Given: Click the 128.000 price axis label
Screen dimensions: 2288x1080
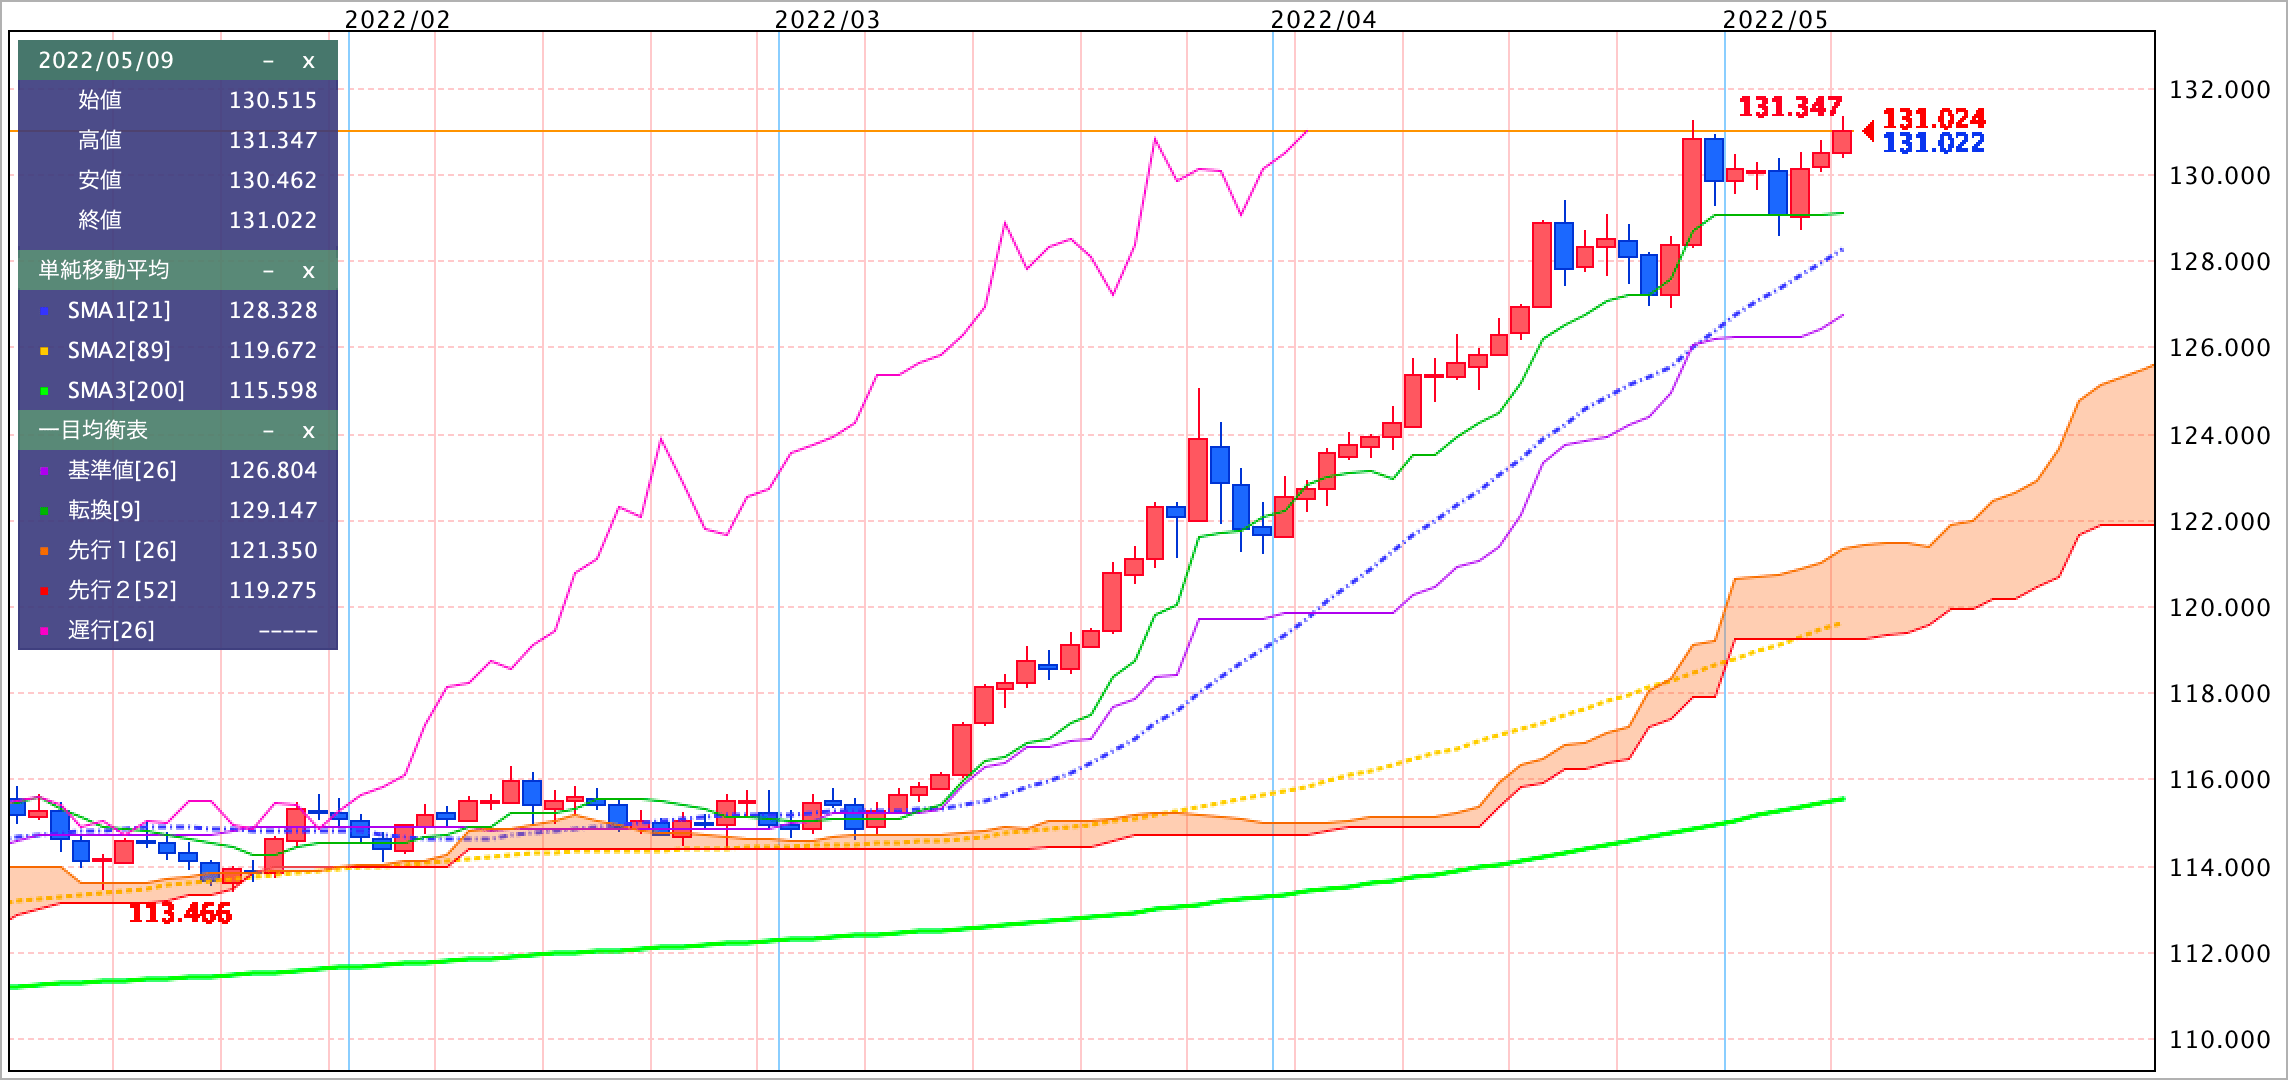Looking at the screenshot, I should point(2220,262).
